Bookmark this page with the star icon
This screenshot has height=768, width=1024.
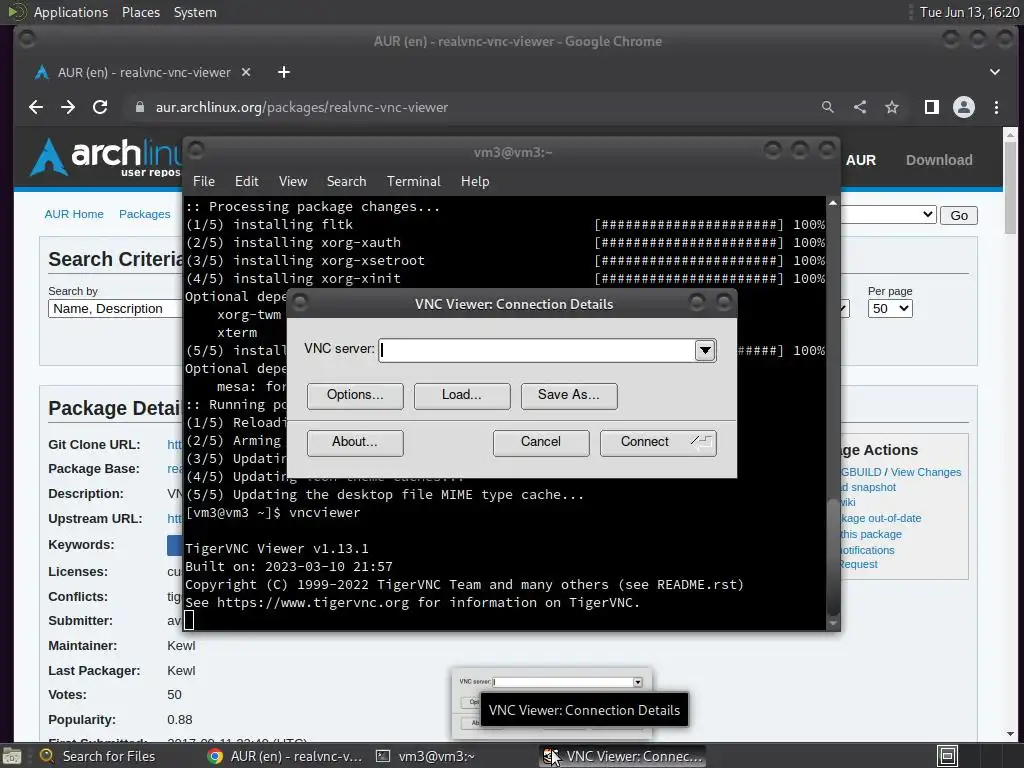892,107
